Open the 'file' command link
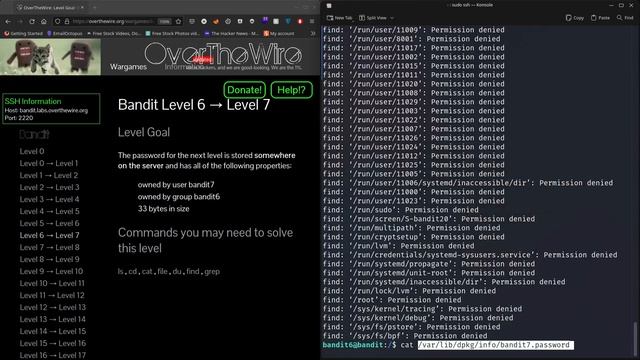Viewport: 640px width, 360px height. click(162, 271)
